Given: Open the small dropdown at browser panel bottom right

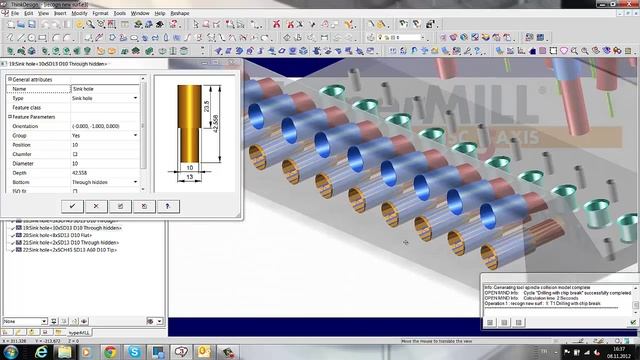Looking at the screenshot, I should pos(160,321).
